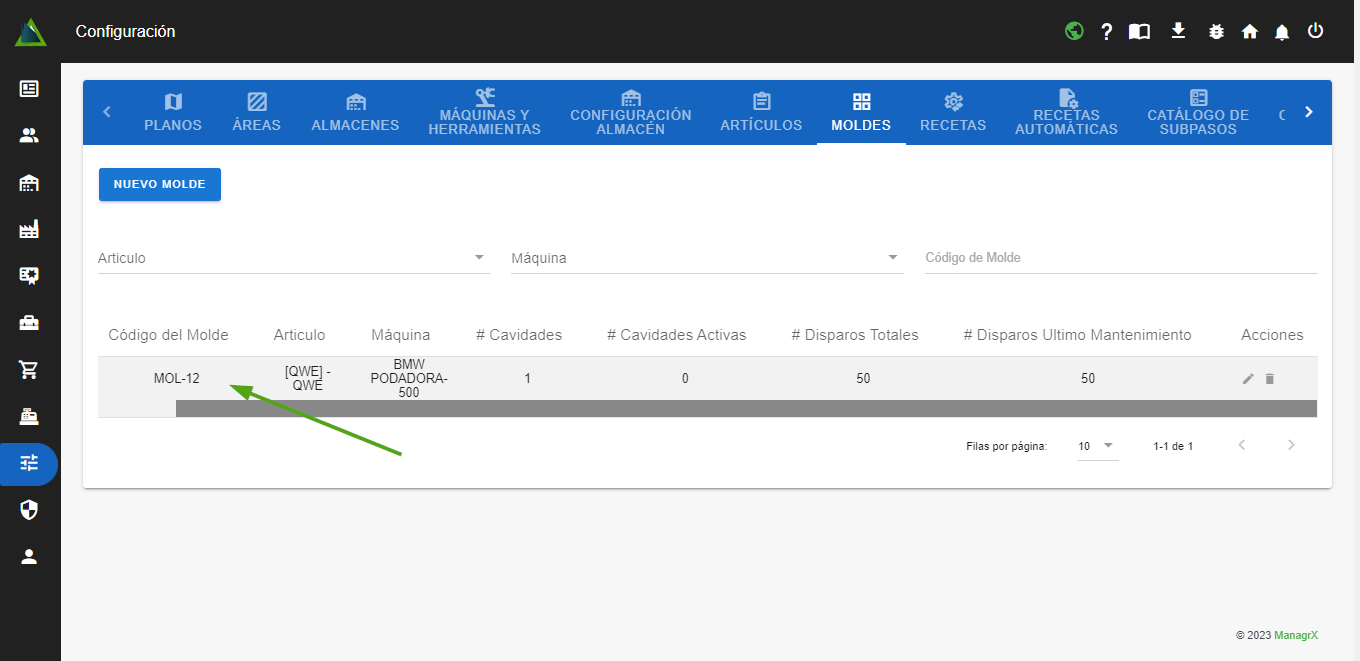Click the green globe language icon
The height and width of the screenshot is (661, 1360).
1074,31
